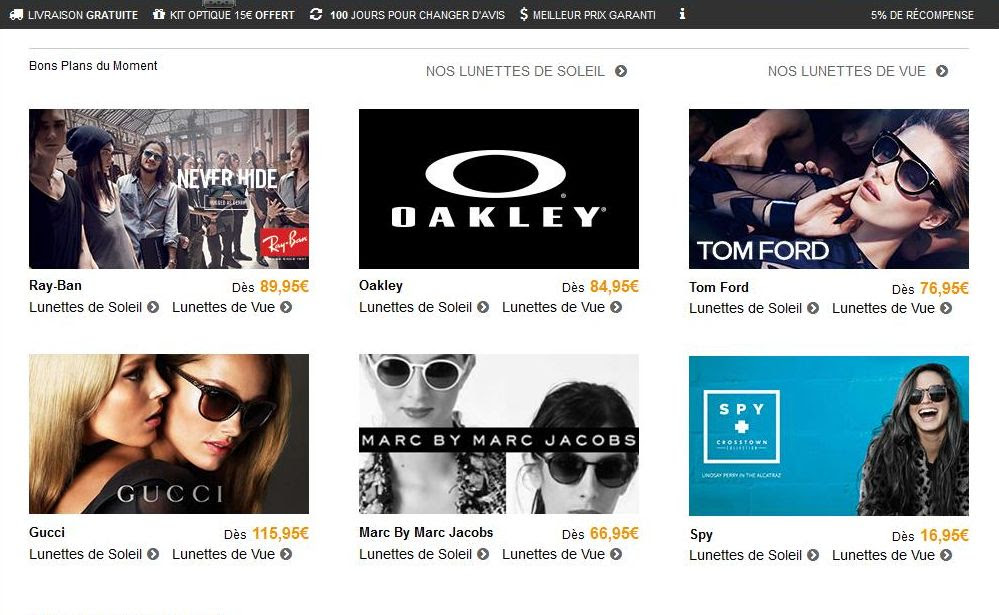Click the Gucci banner image

tap(169, 434)
